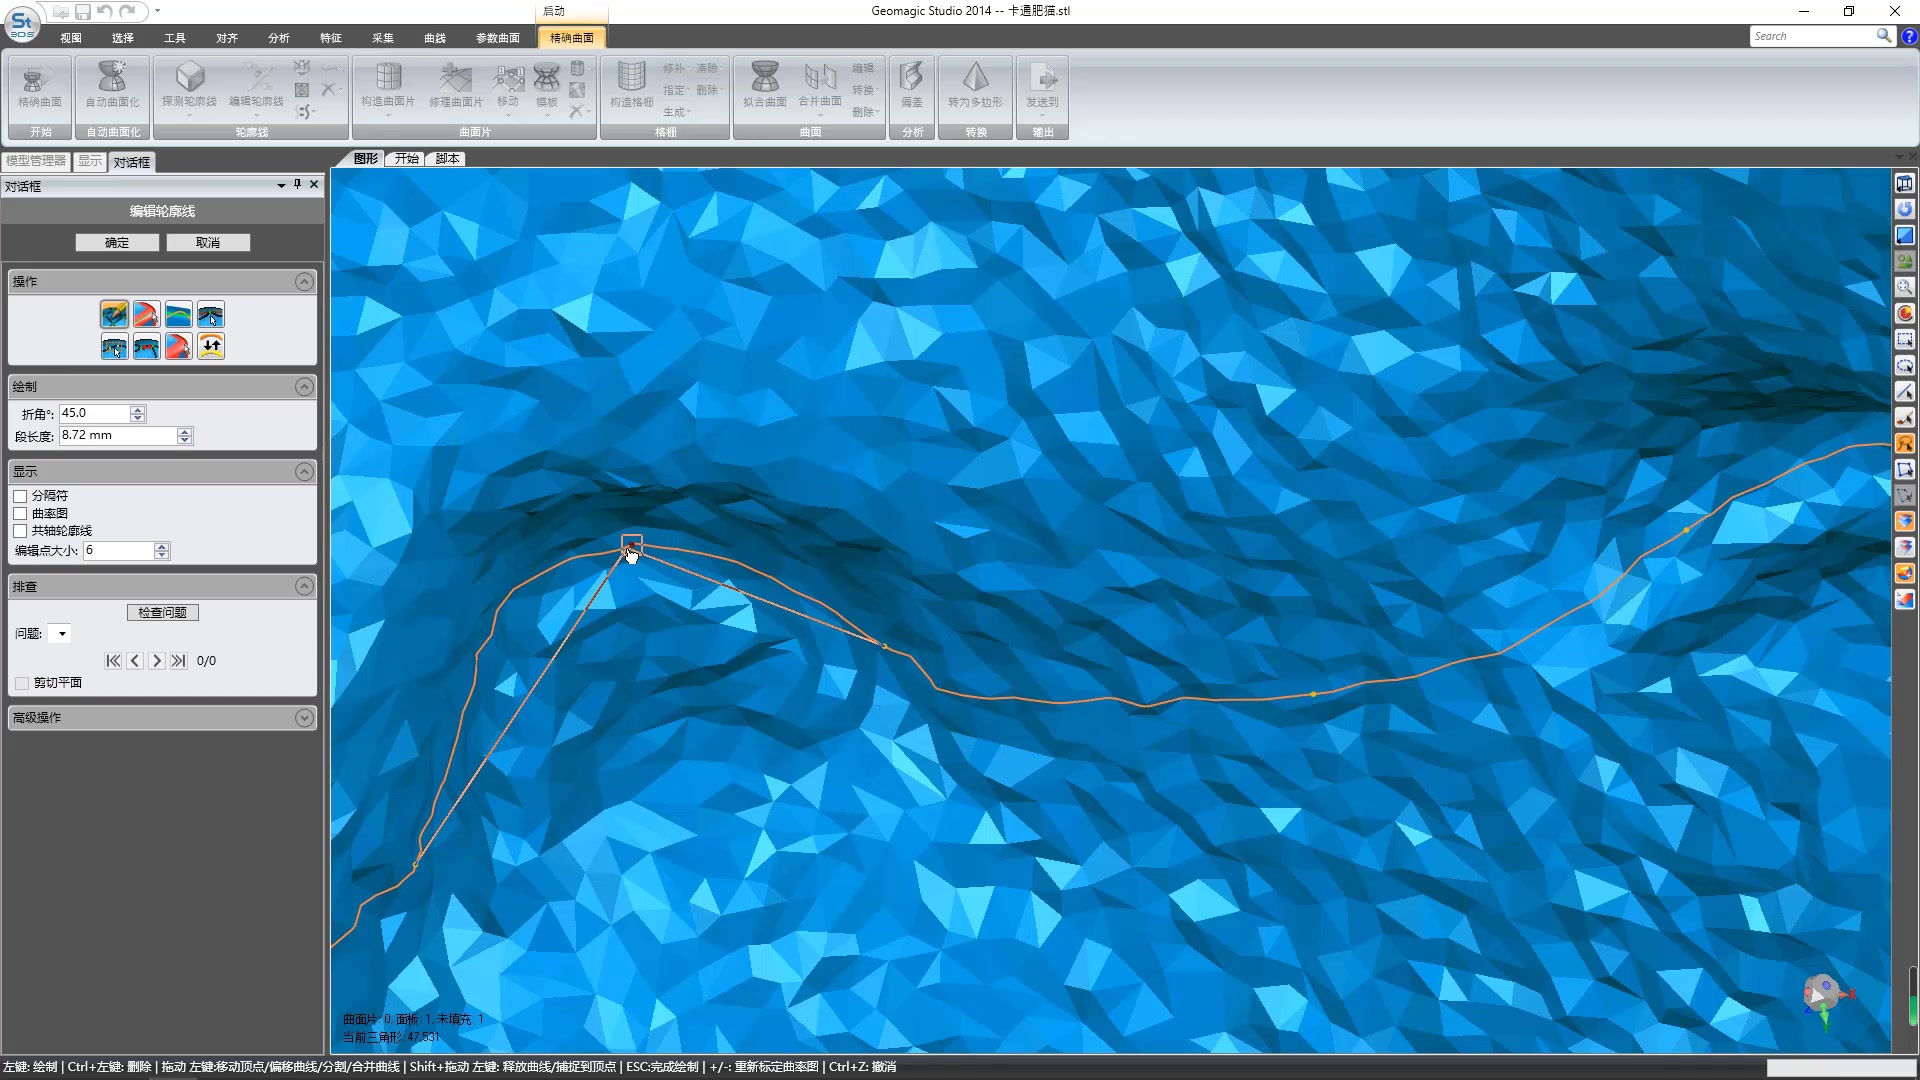This screenshot has width=1920, height=1080.
Task: Open the 选择 ribbon tab
Action: [123, 38]
